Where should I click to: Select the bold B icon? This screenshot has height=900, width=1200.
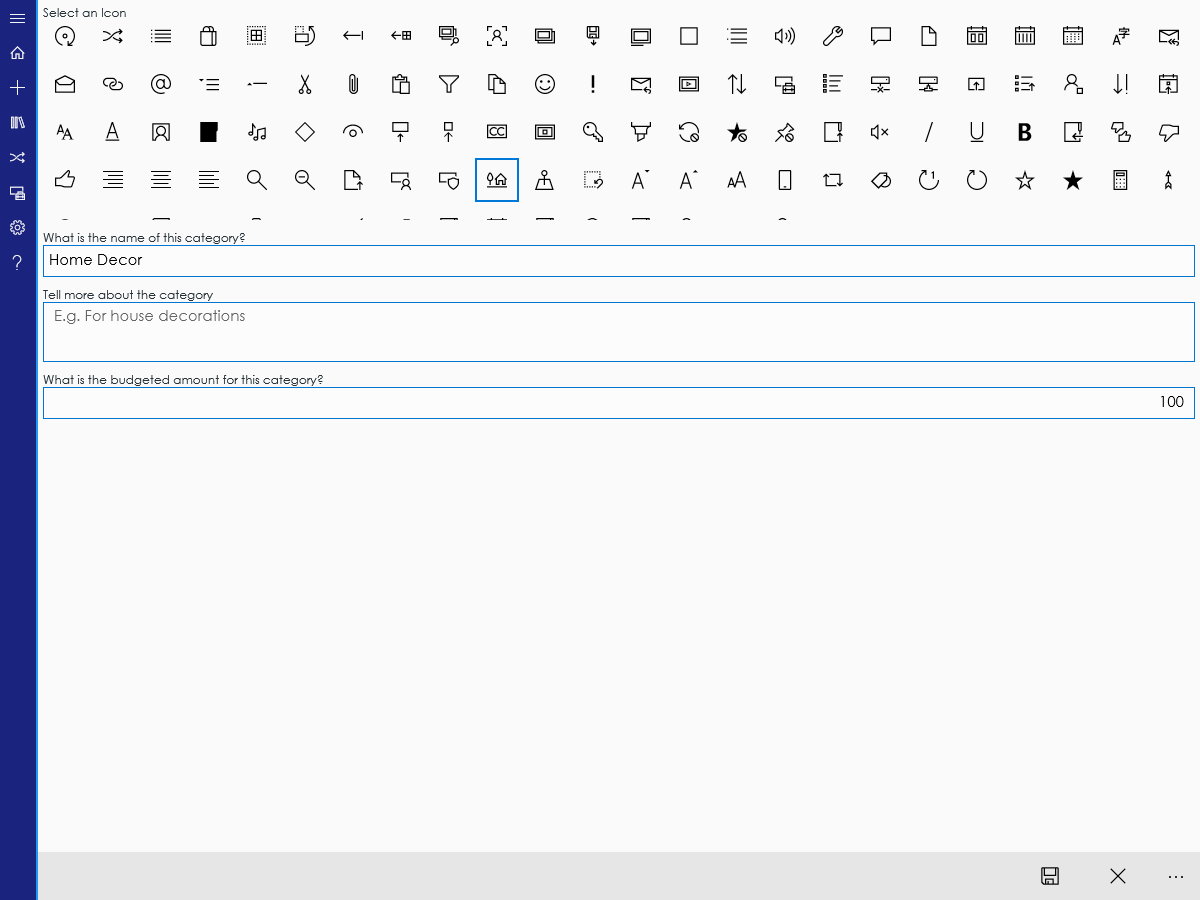[x=1025, y=132]
